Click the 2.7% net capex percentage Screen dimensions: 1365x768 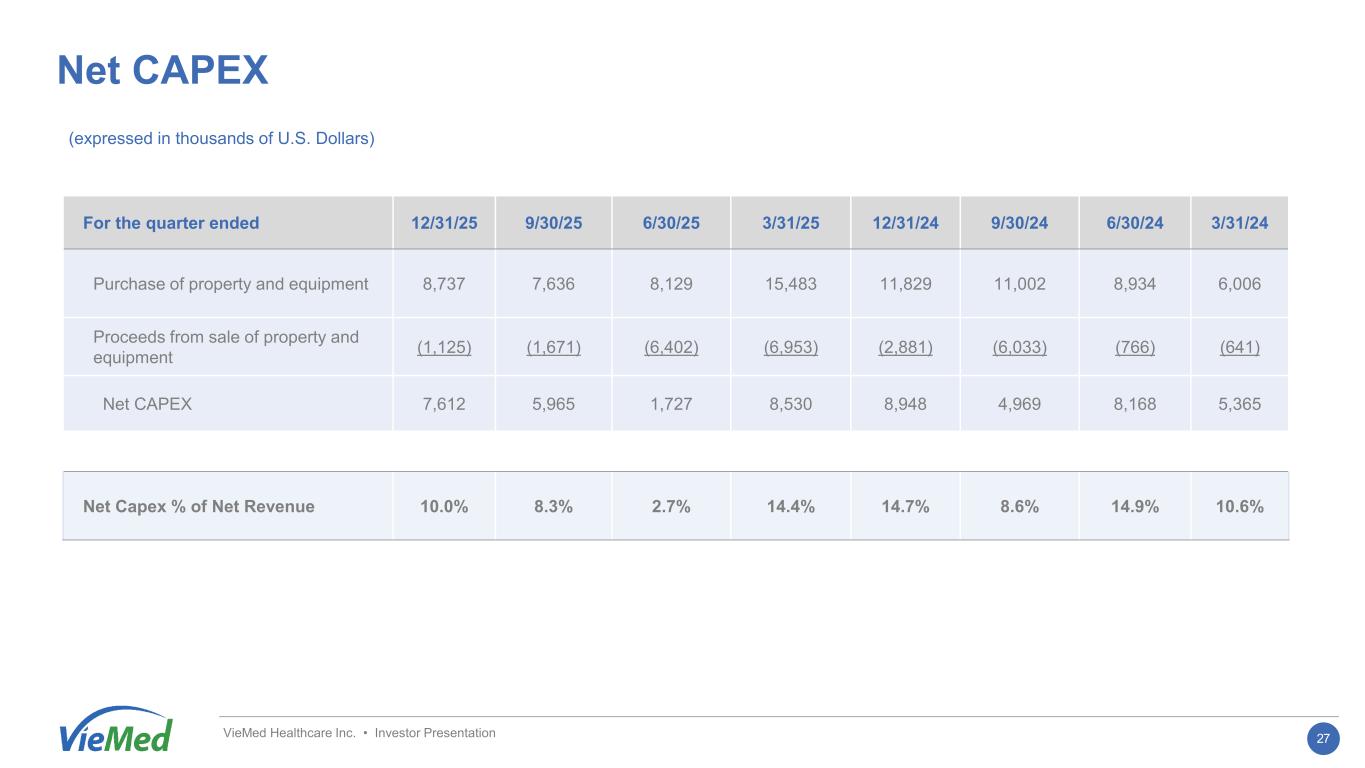[x=671, y=506]
